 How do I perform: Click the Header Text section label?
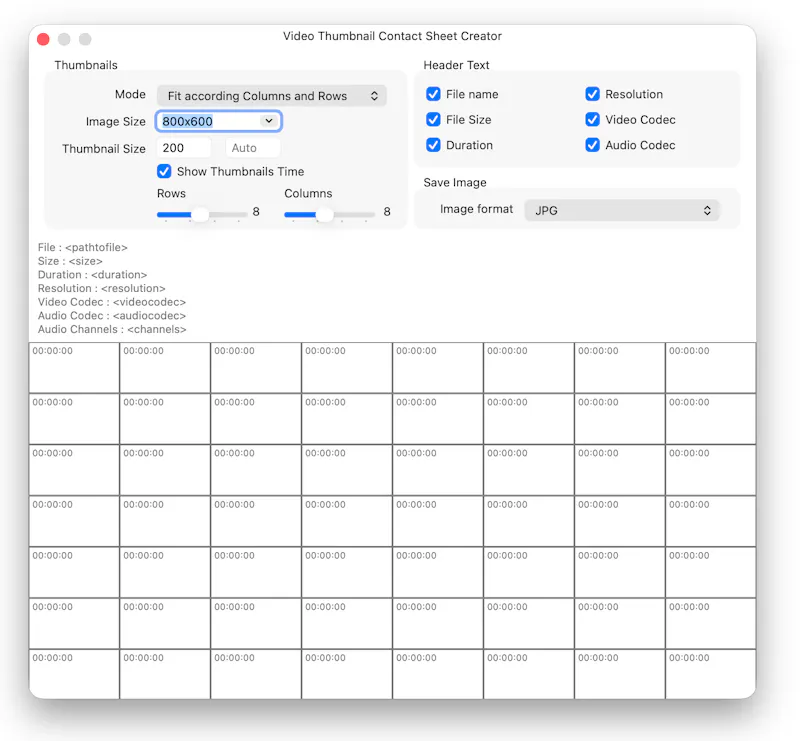coord(456,65)
